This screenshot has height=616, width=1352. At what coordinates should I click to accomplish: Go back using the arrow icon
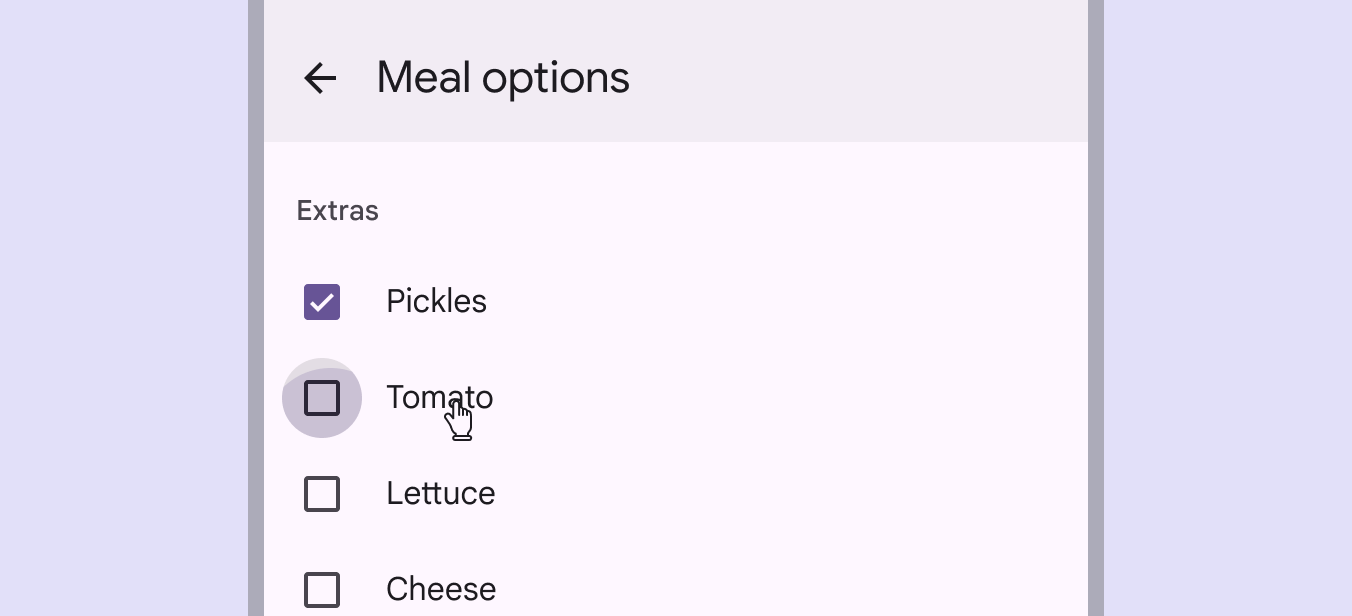pyautogui.click(x=320, y=78)
